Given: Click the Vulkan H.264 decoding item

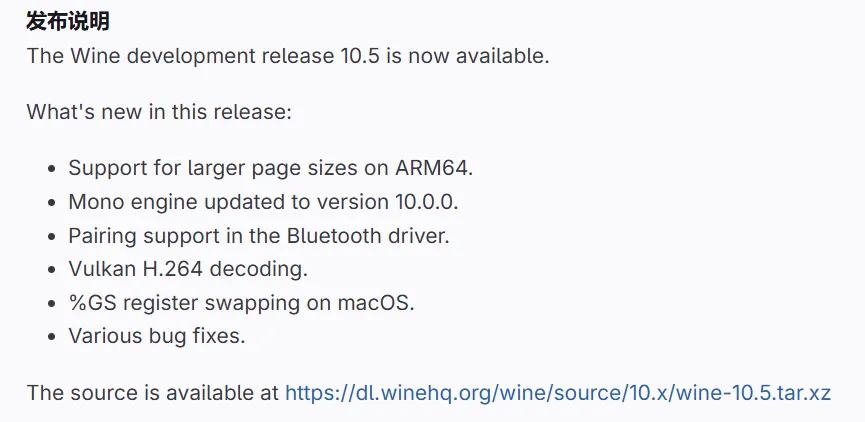Looking at the screenshot, I should (188, 269).
